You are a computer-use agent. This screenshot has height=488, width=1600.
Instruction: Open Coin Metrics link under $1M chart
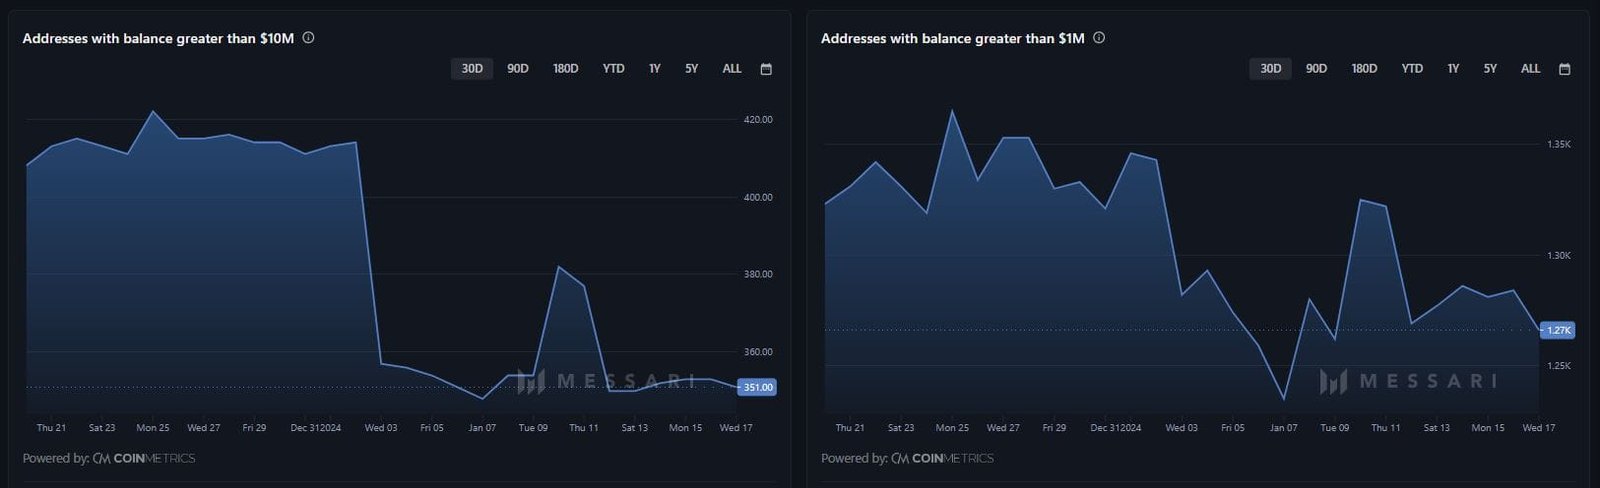pyautogui.click(x=943, y=458)
